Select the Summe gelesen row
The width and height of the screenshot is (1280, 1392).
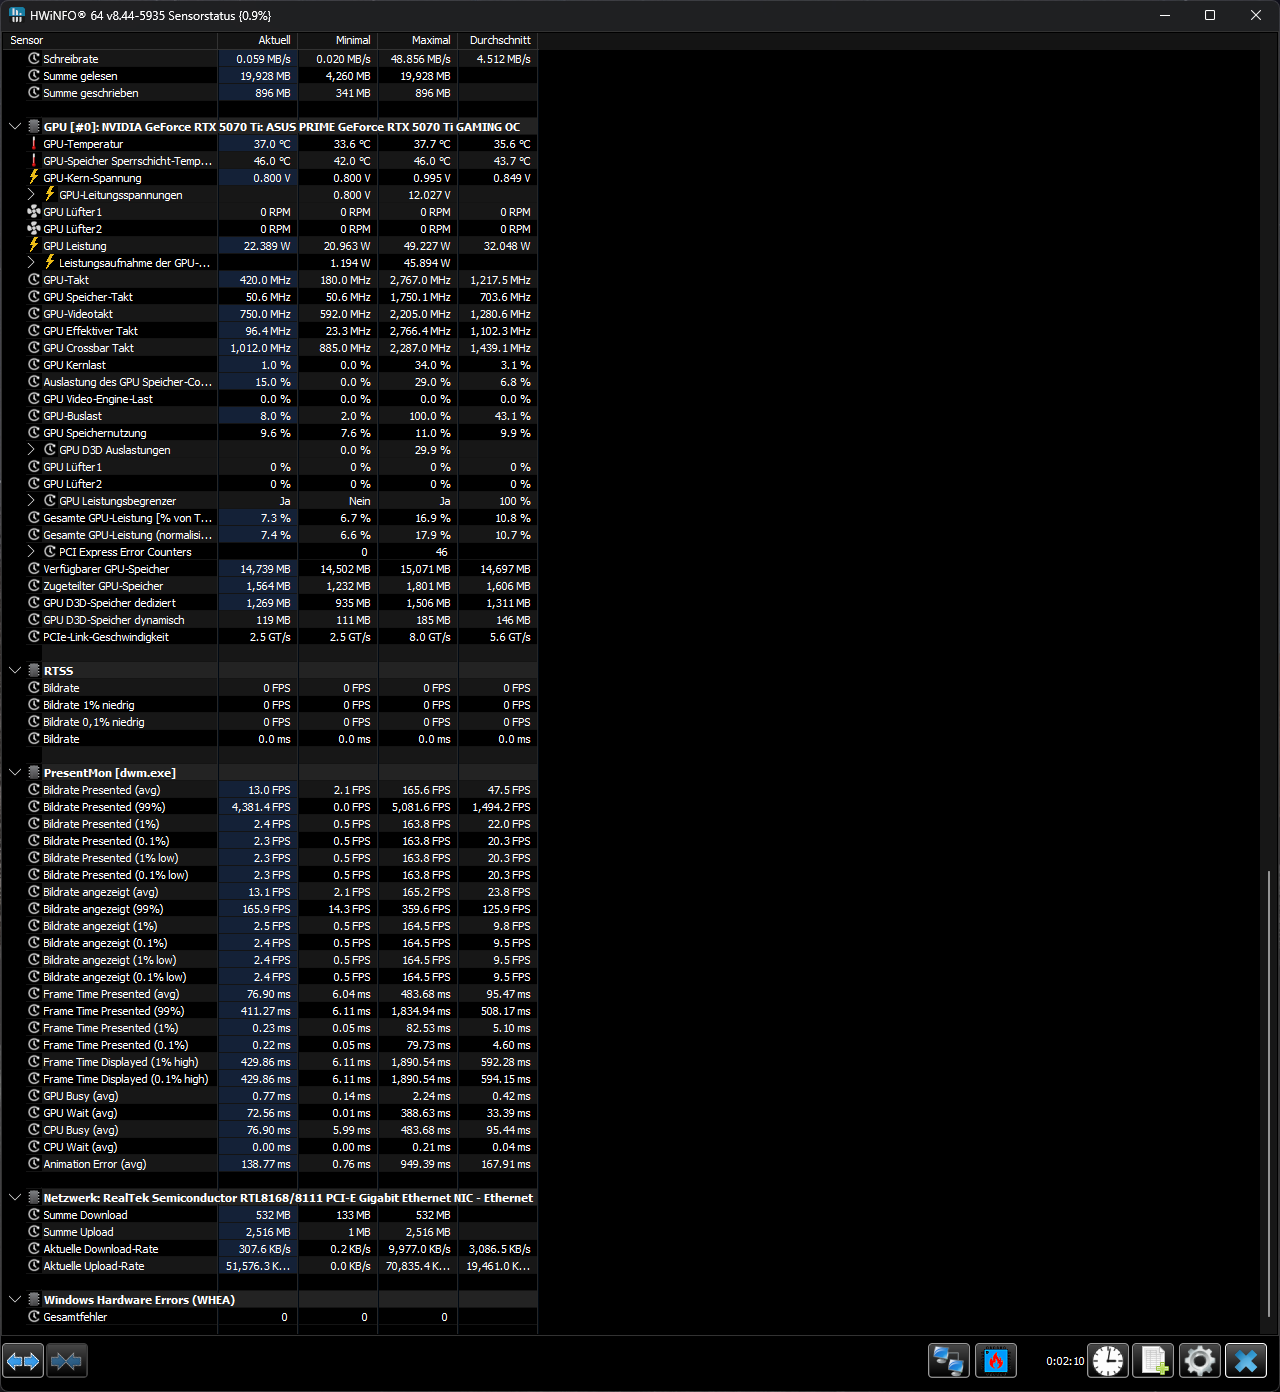pyautogui.click(x=269, y=76)
